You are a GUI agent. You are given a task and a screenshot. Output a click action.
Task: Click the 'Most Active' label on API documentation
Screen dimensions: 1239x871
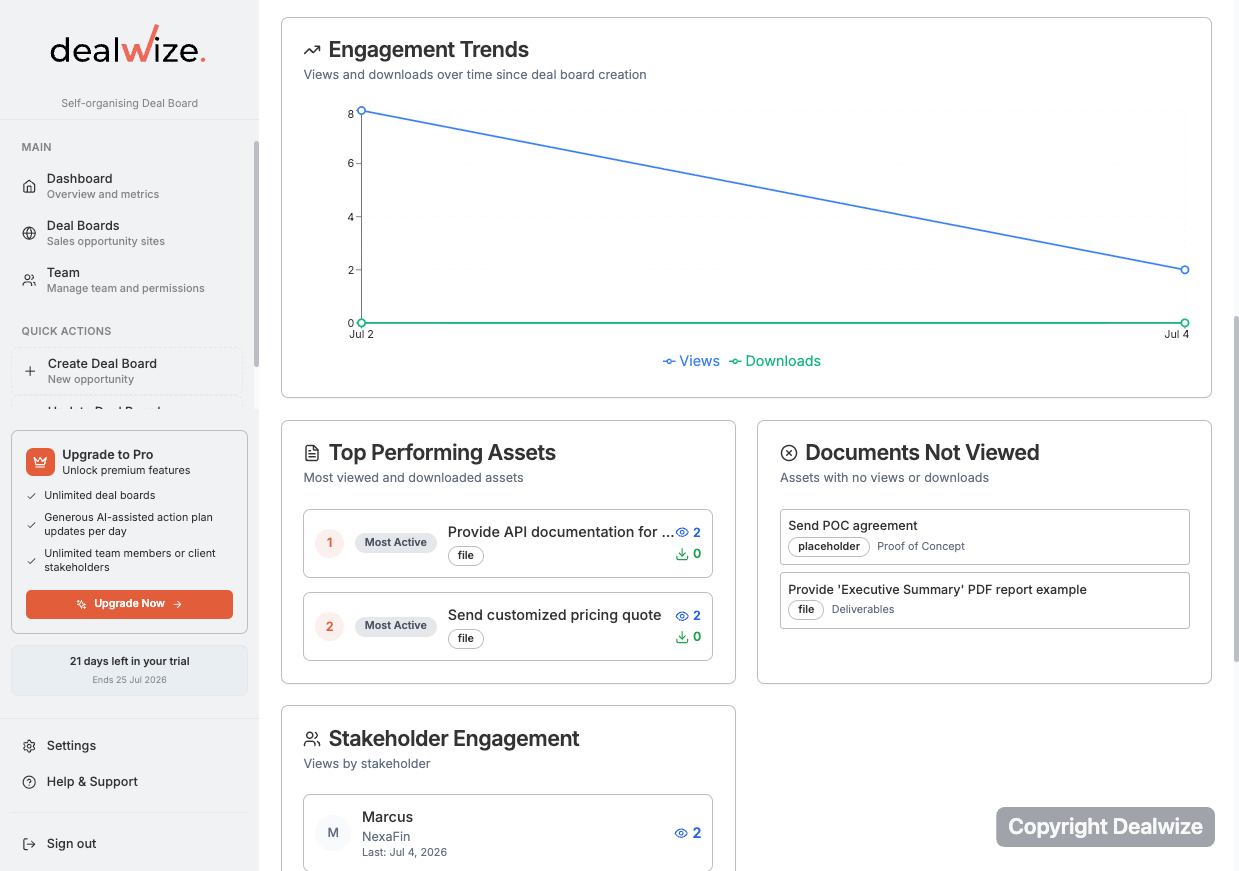pyautogui.click(x=396, y=543)
